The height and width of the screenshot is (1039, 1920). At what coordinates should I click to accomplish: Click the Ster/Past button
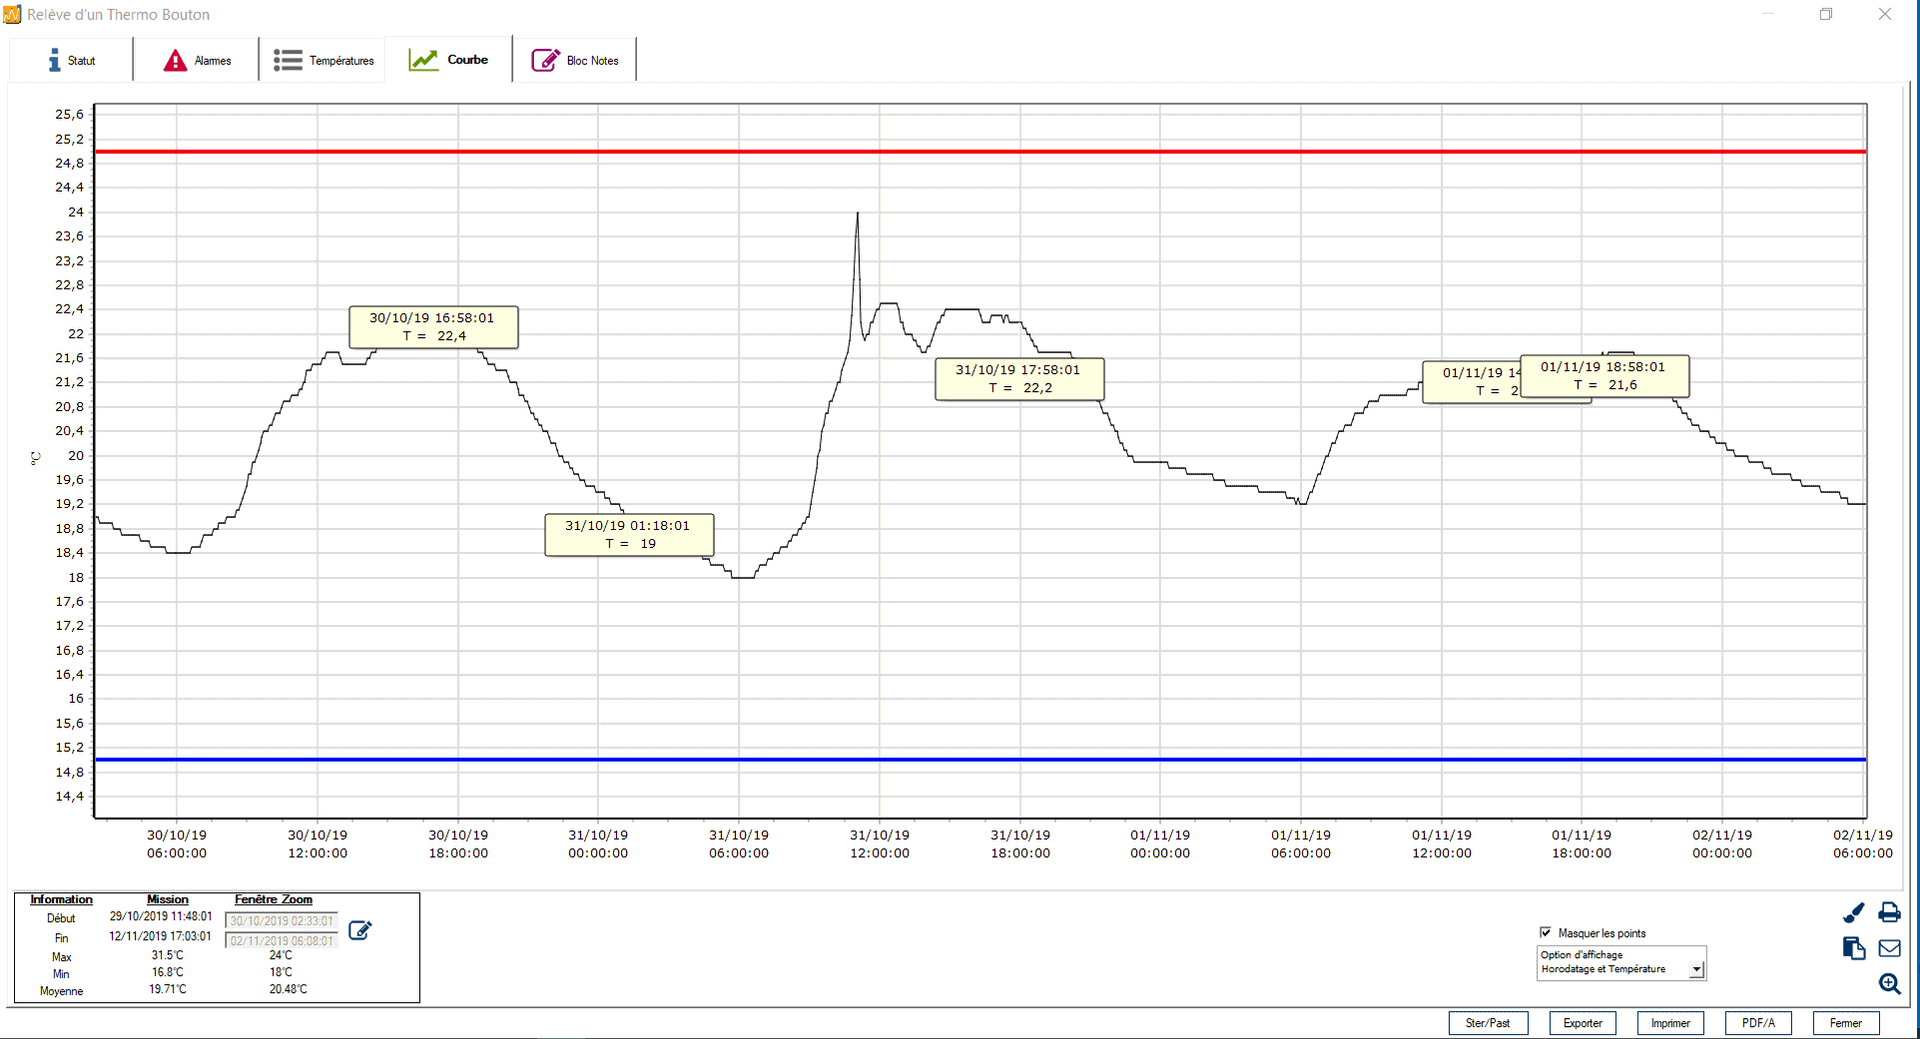(x=1487, y=1023)
